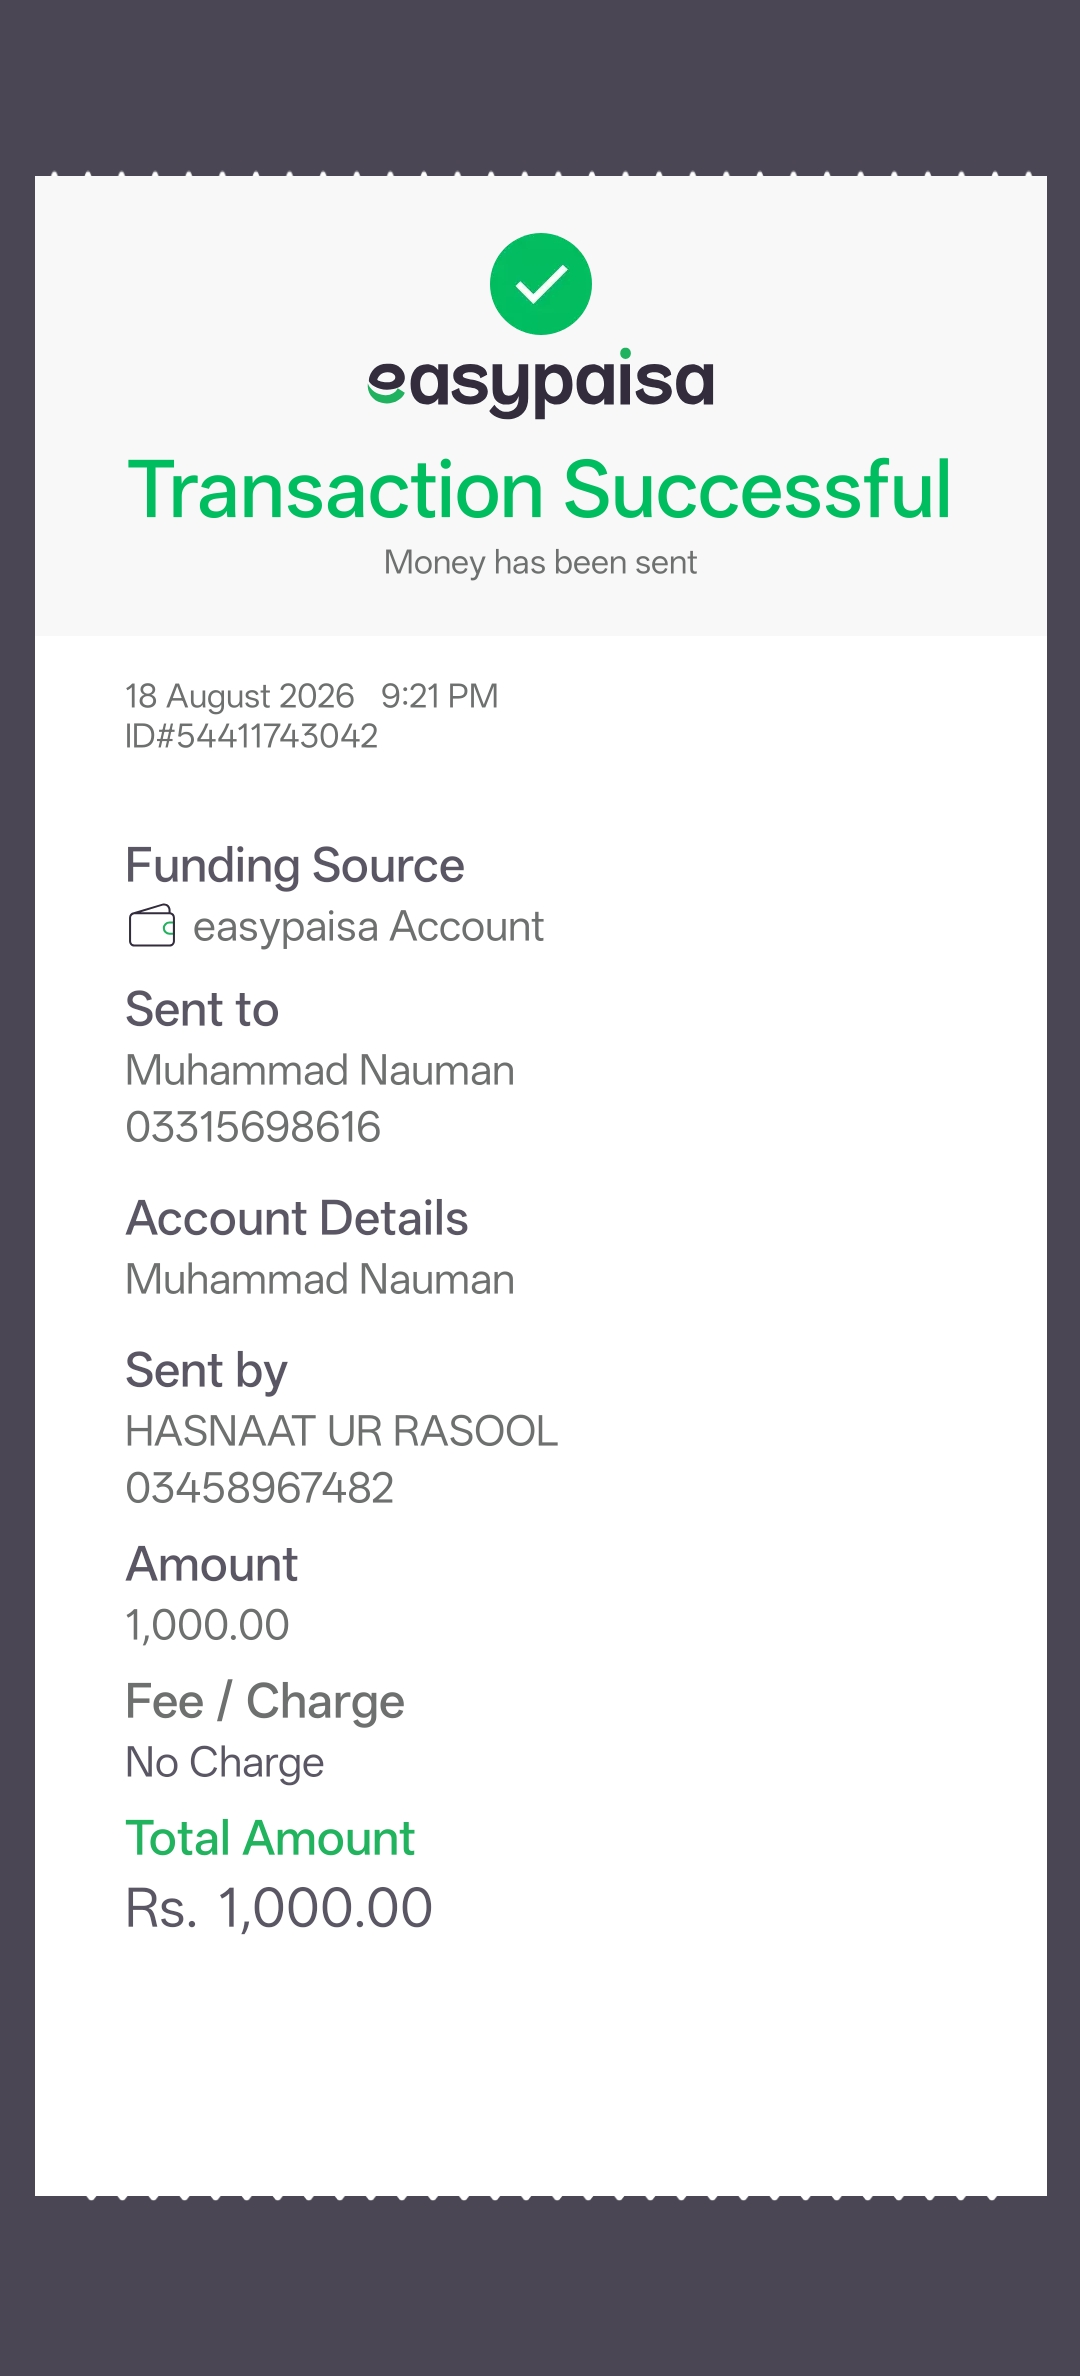Click the Account Details label
This screenshot has height=2376, width=1080.
pos(297,1219)
